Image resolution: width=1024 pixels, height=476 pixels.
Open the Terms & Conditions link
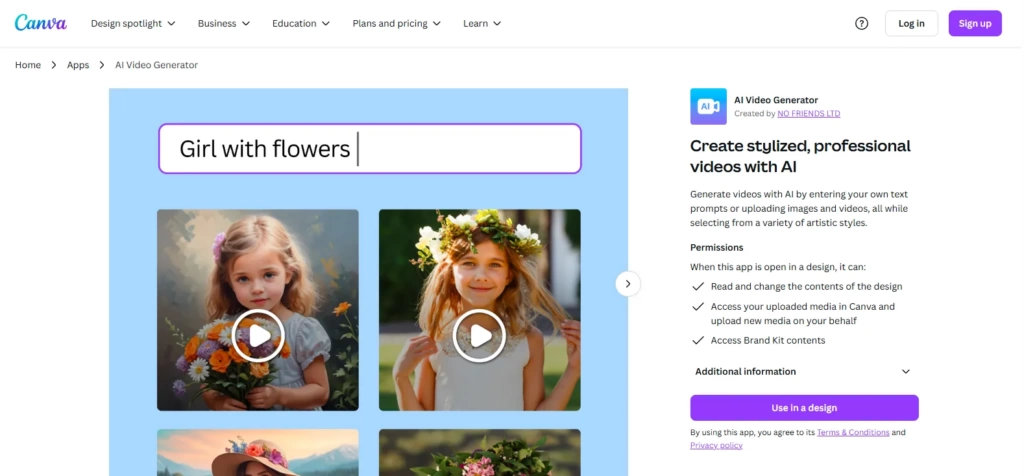click(x=853, y=432)
